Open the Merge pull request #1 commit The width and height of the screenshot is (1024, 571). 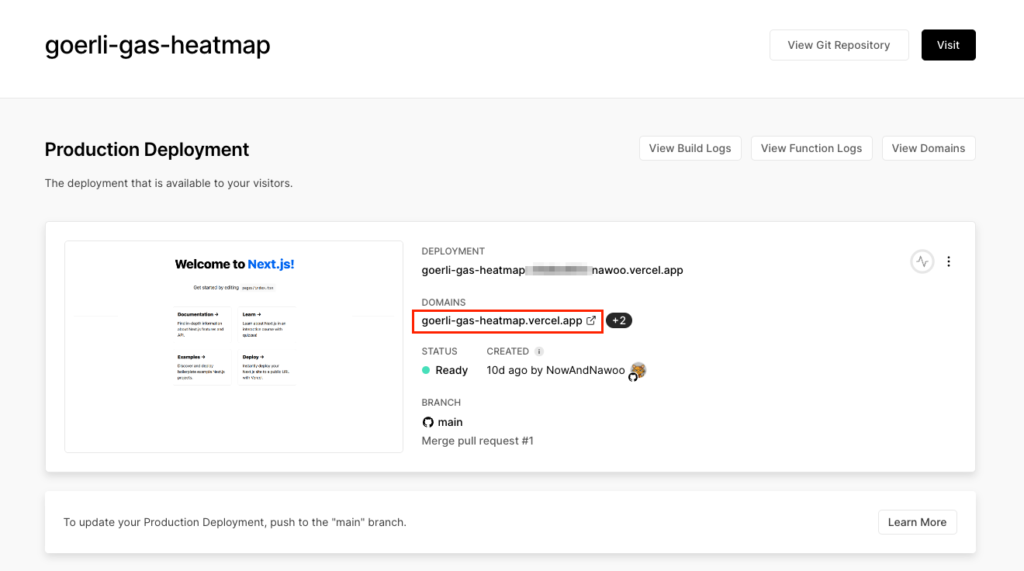[477, 441]
